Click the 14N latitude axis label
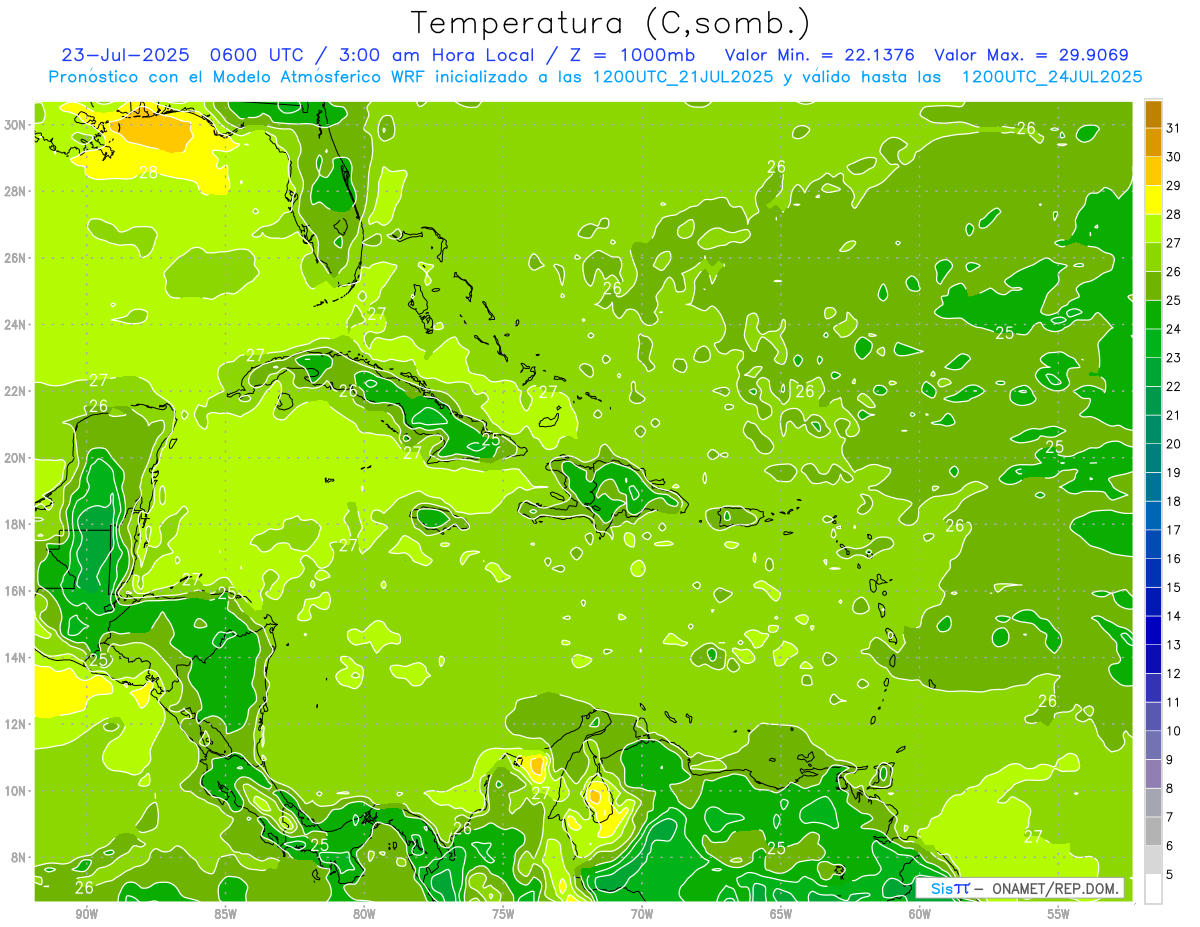1200x927 pixels. tap(15, 658)
